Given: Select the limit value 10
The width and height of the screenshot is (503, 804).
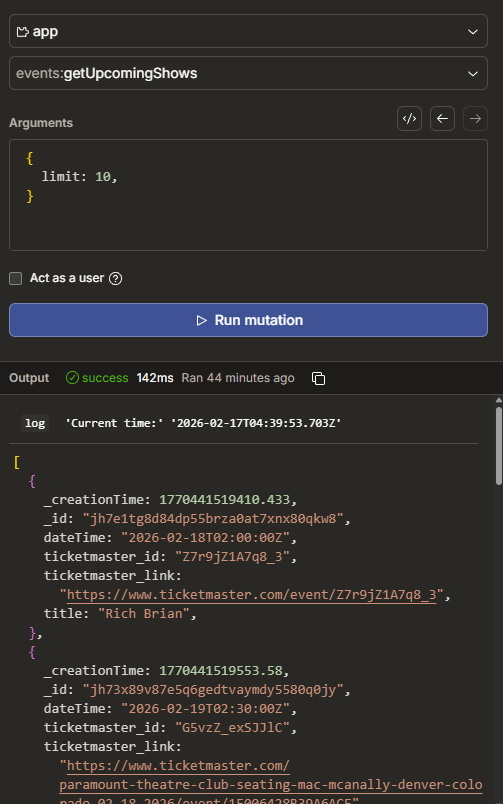Looking at the screenshot, I should tap(103, 177).
